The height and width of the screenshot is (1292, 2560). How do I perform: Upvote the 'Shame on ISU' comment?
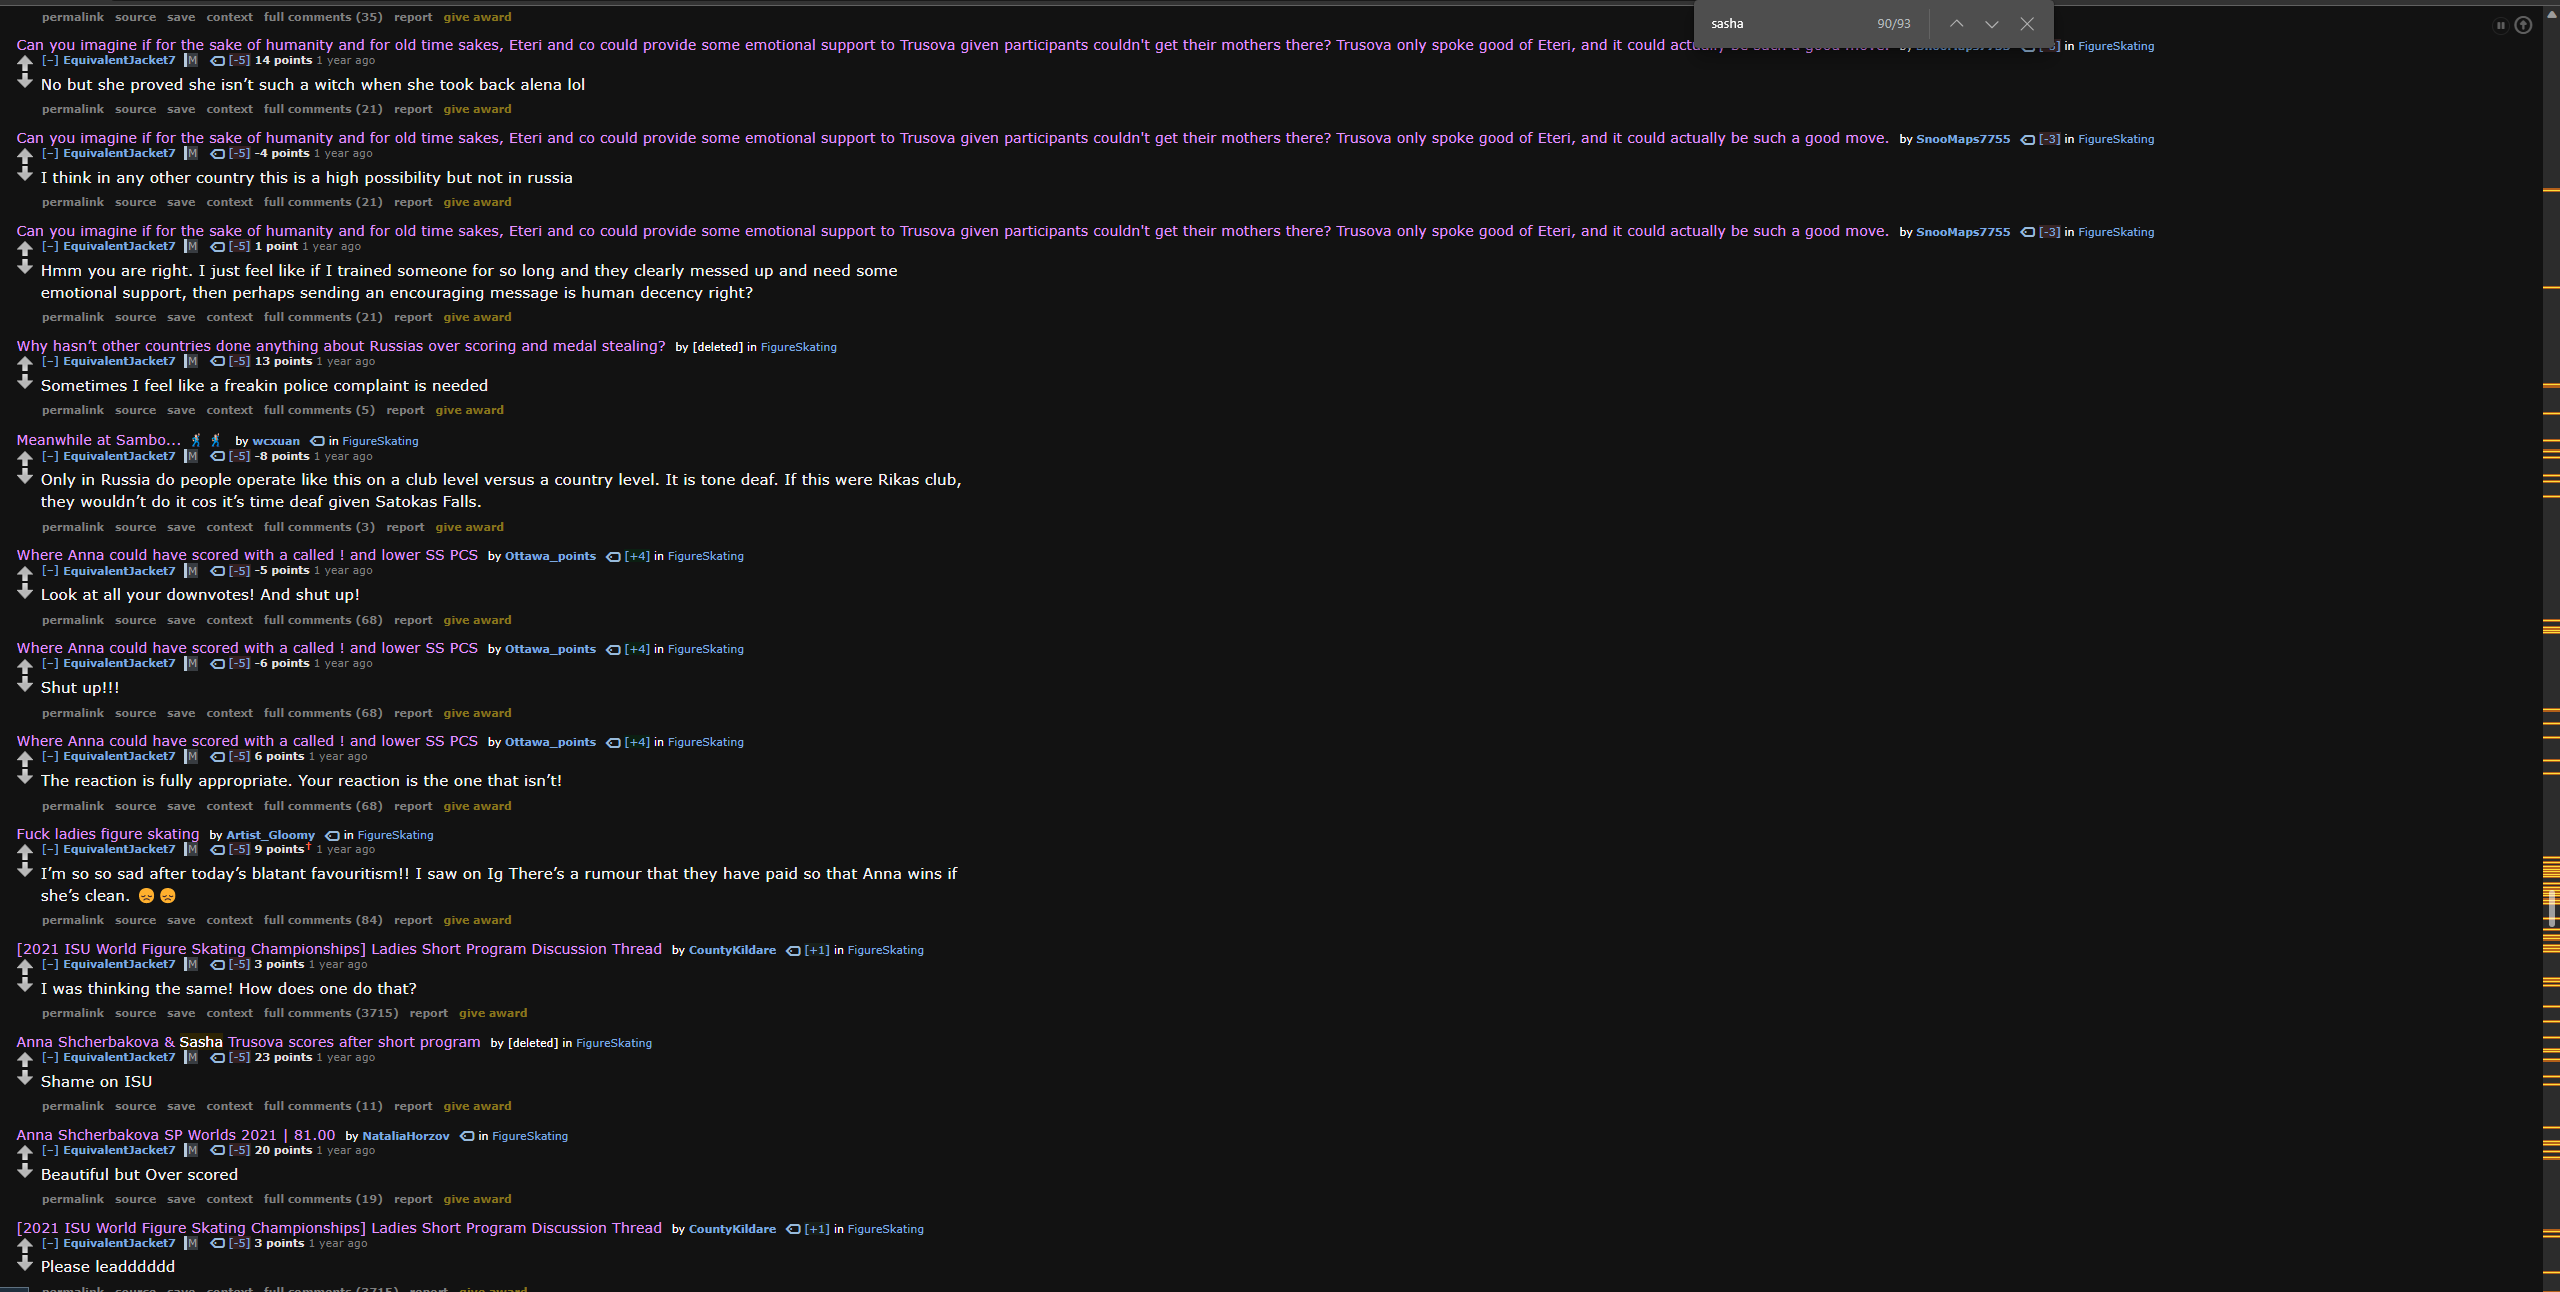pos(25,1060)
